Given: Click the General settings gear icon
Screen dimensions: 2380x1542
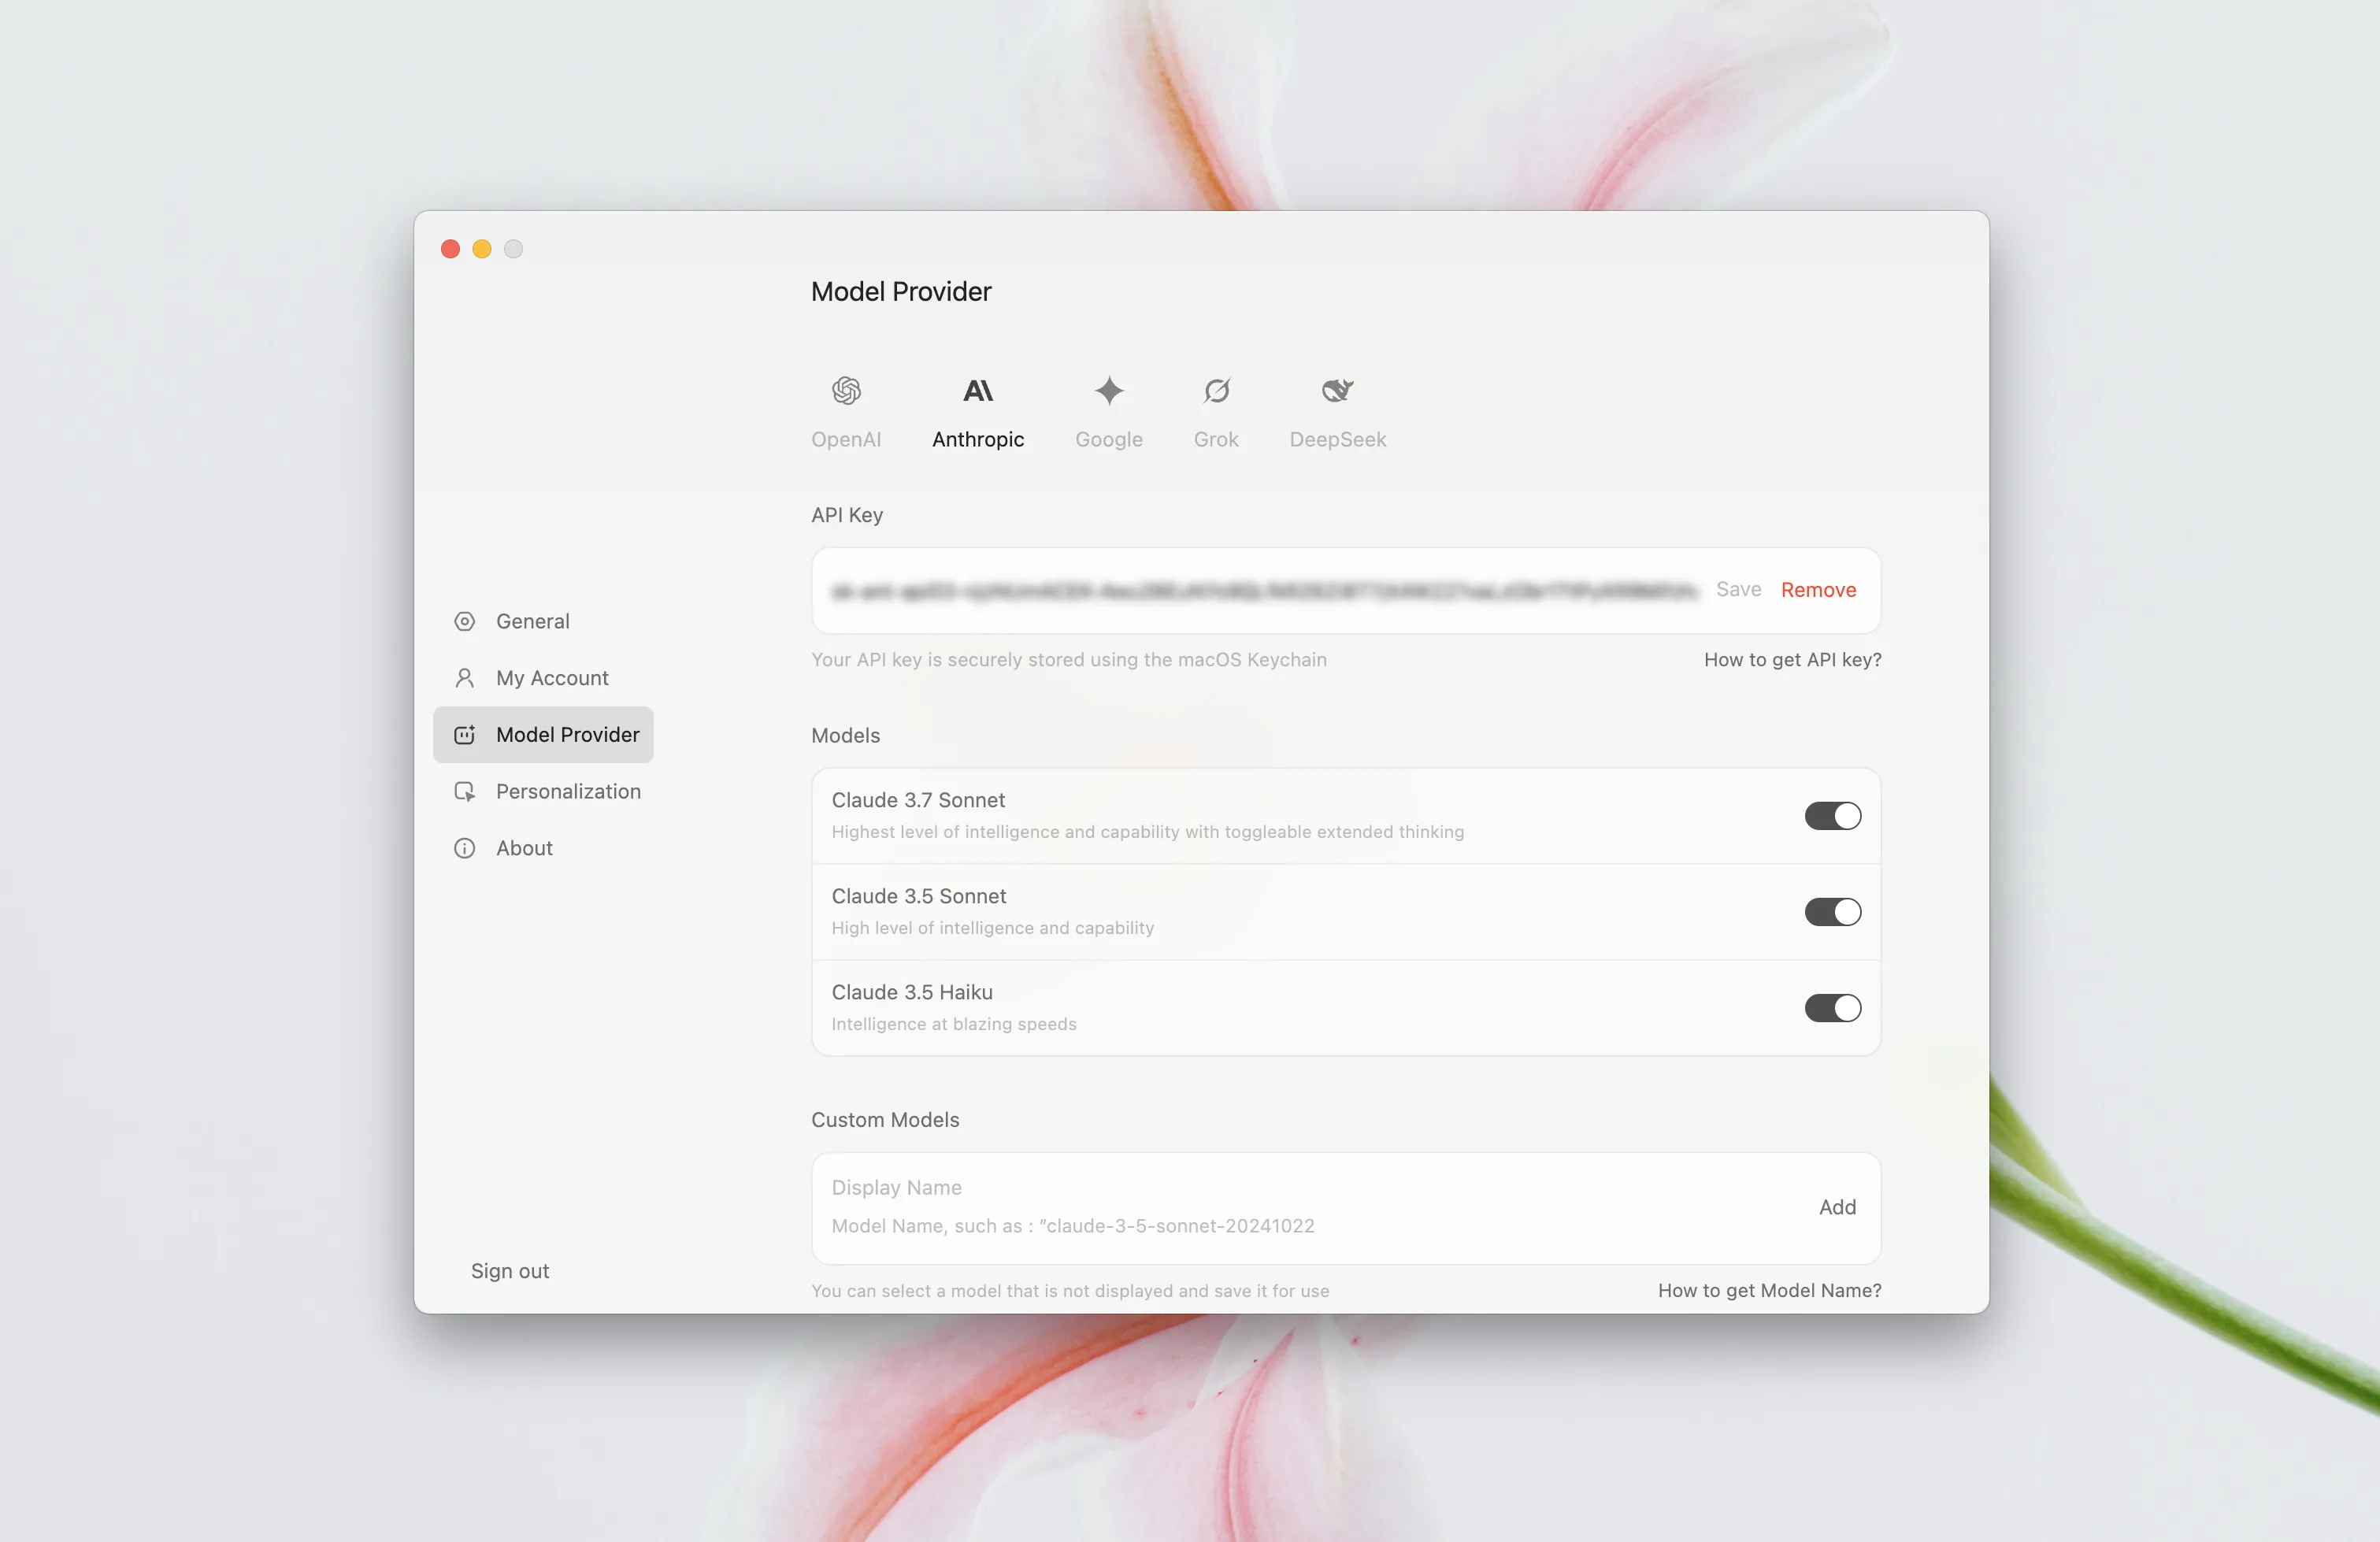Looking at the screenshot, I should [x=465, y=621].
